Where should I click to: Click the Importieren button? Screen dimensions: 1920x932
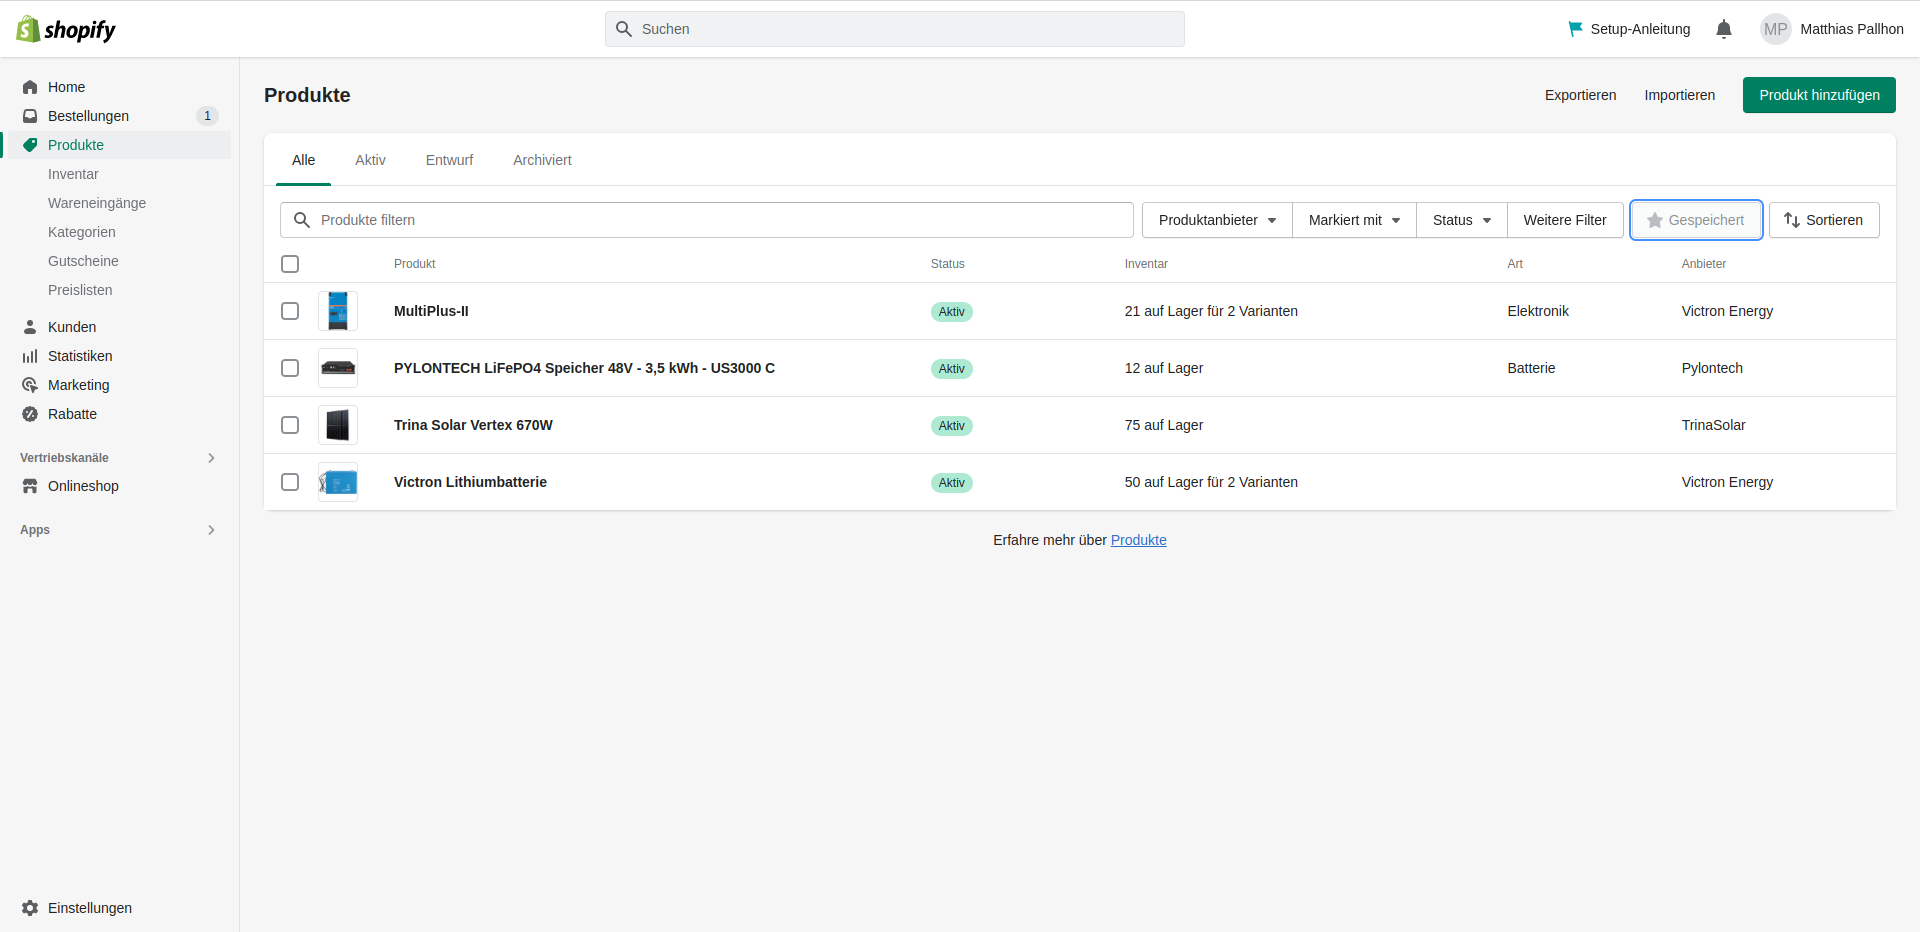point(1679,95)
